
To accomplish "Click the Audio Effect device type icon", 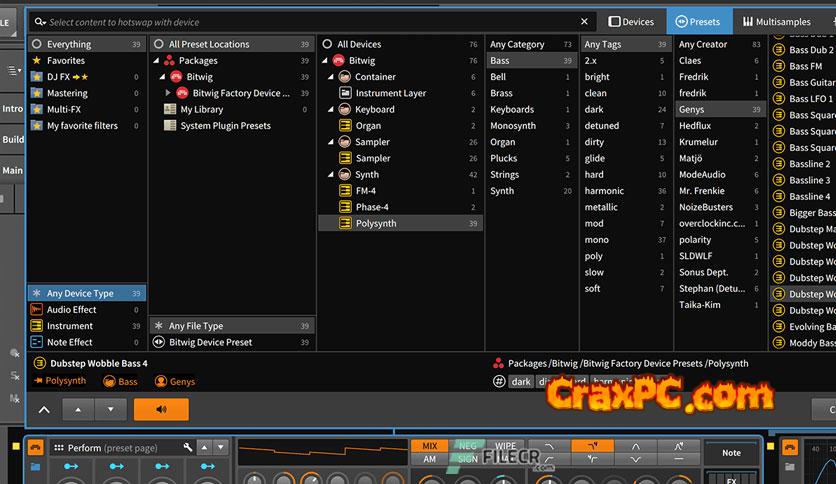I will click(36, 310).
